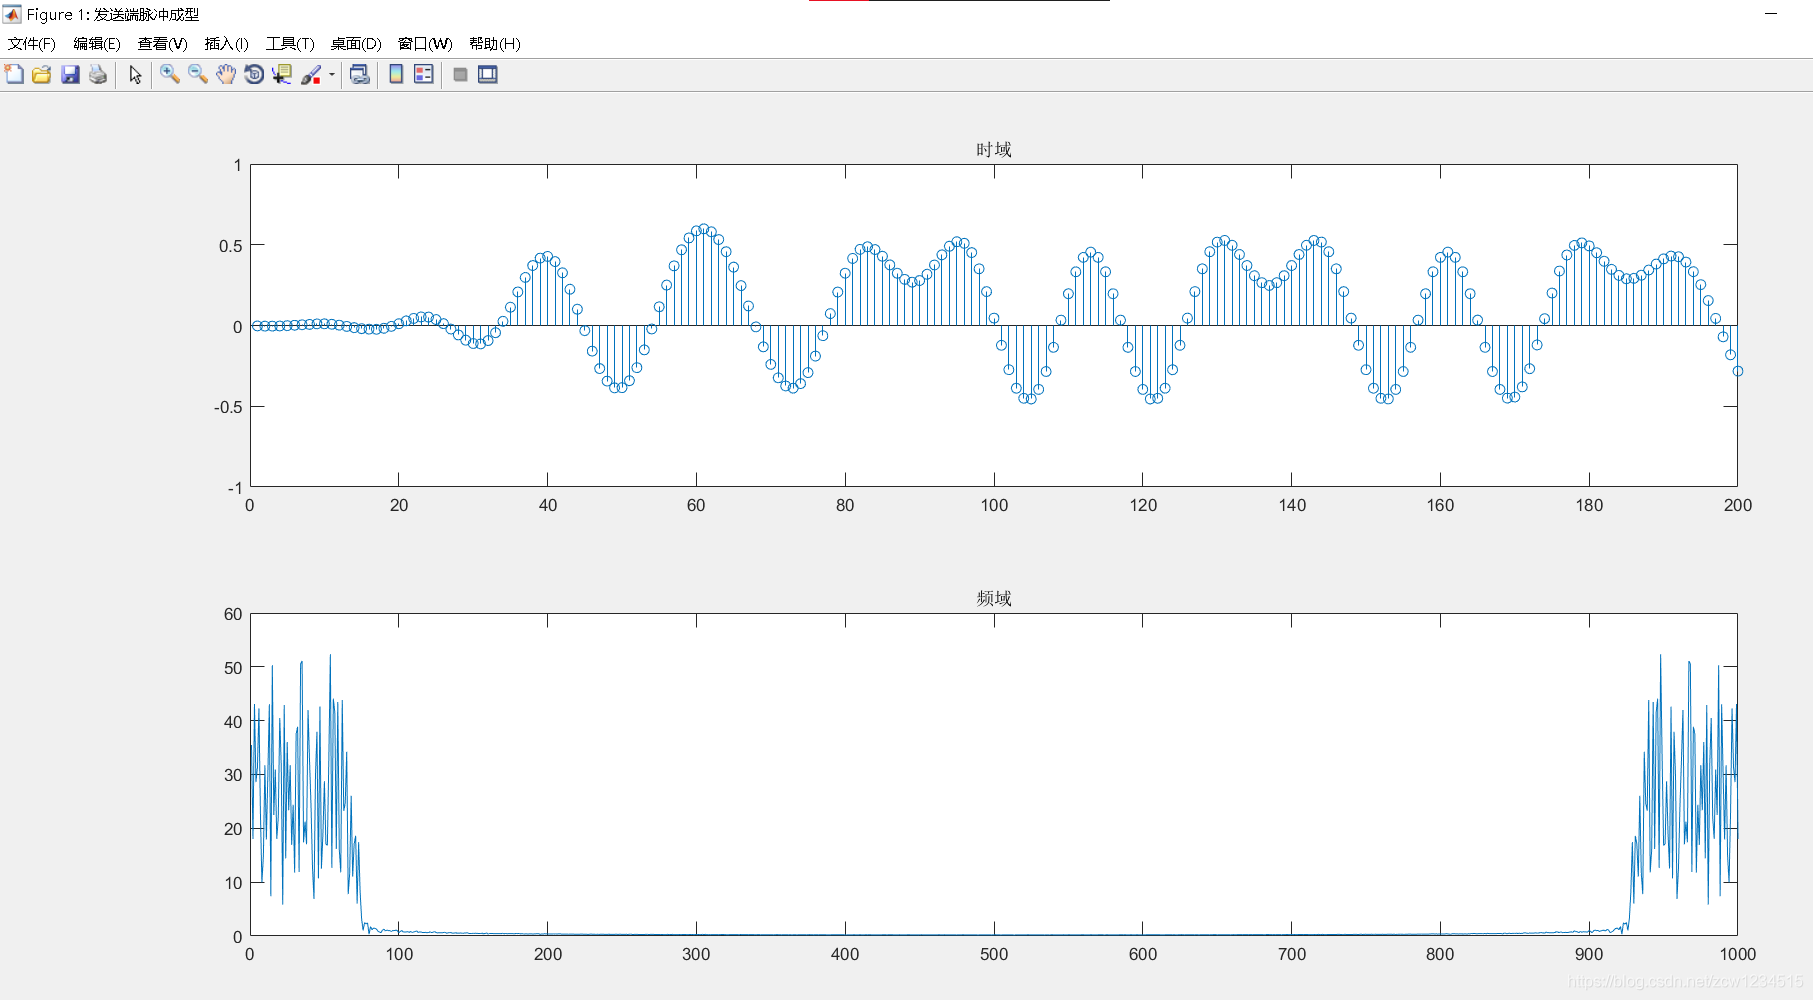Click x-axis label 100 on upper plot
Screen dimensions: 1813x1000
pos(994,505)
